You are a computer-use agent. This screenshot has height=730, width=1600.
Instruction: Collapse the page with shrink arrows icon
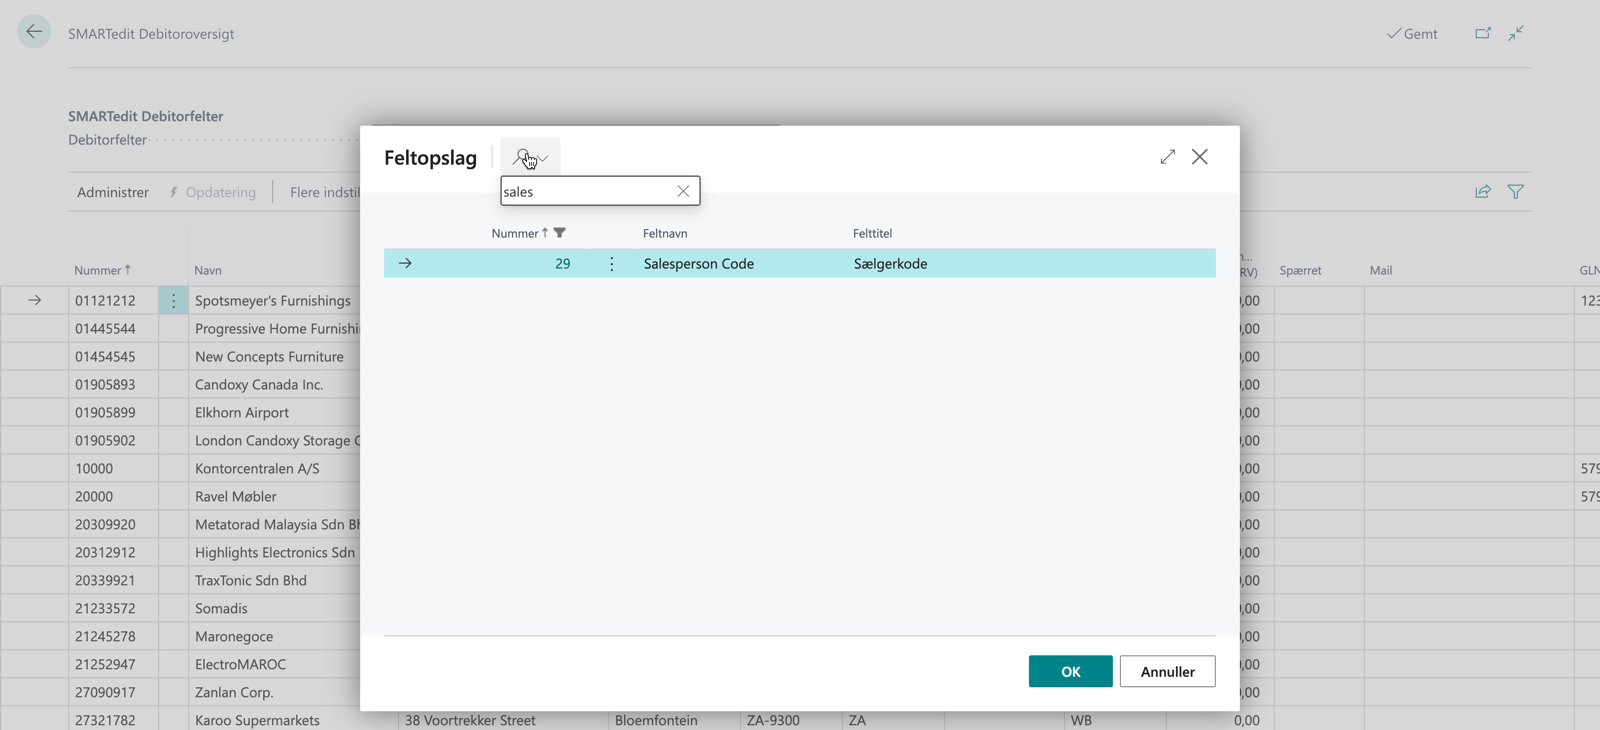point(1516,33)
